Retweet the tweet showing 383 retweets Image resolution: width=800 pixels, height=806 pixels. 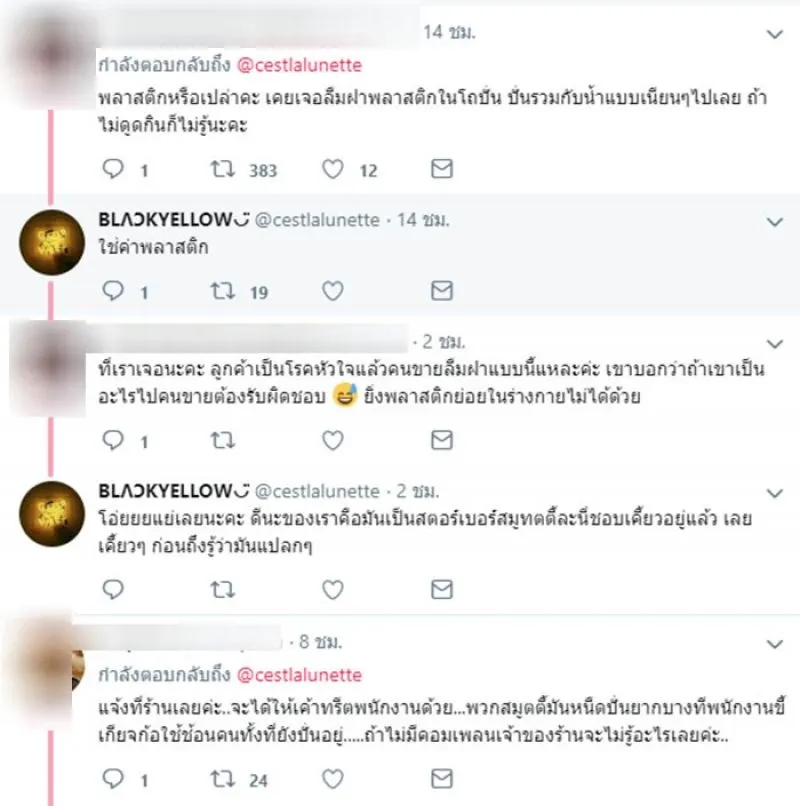223,169
